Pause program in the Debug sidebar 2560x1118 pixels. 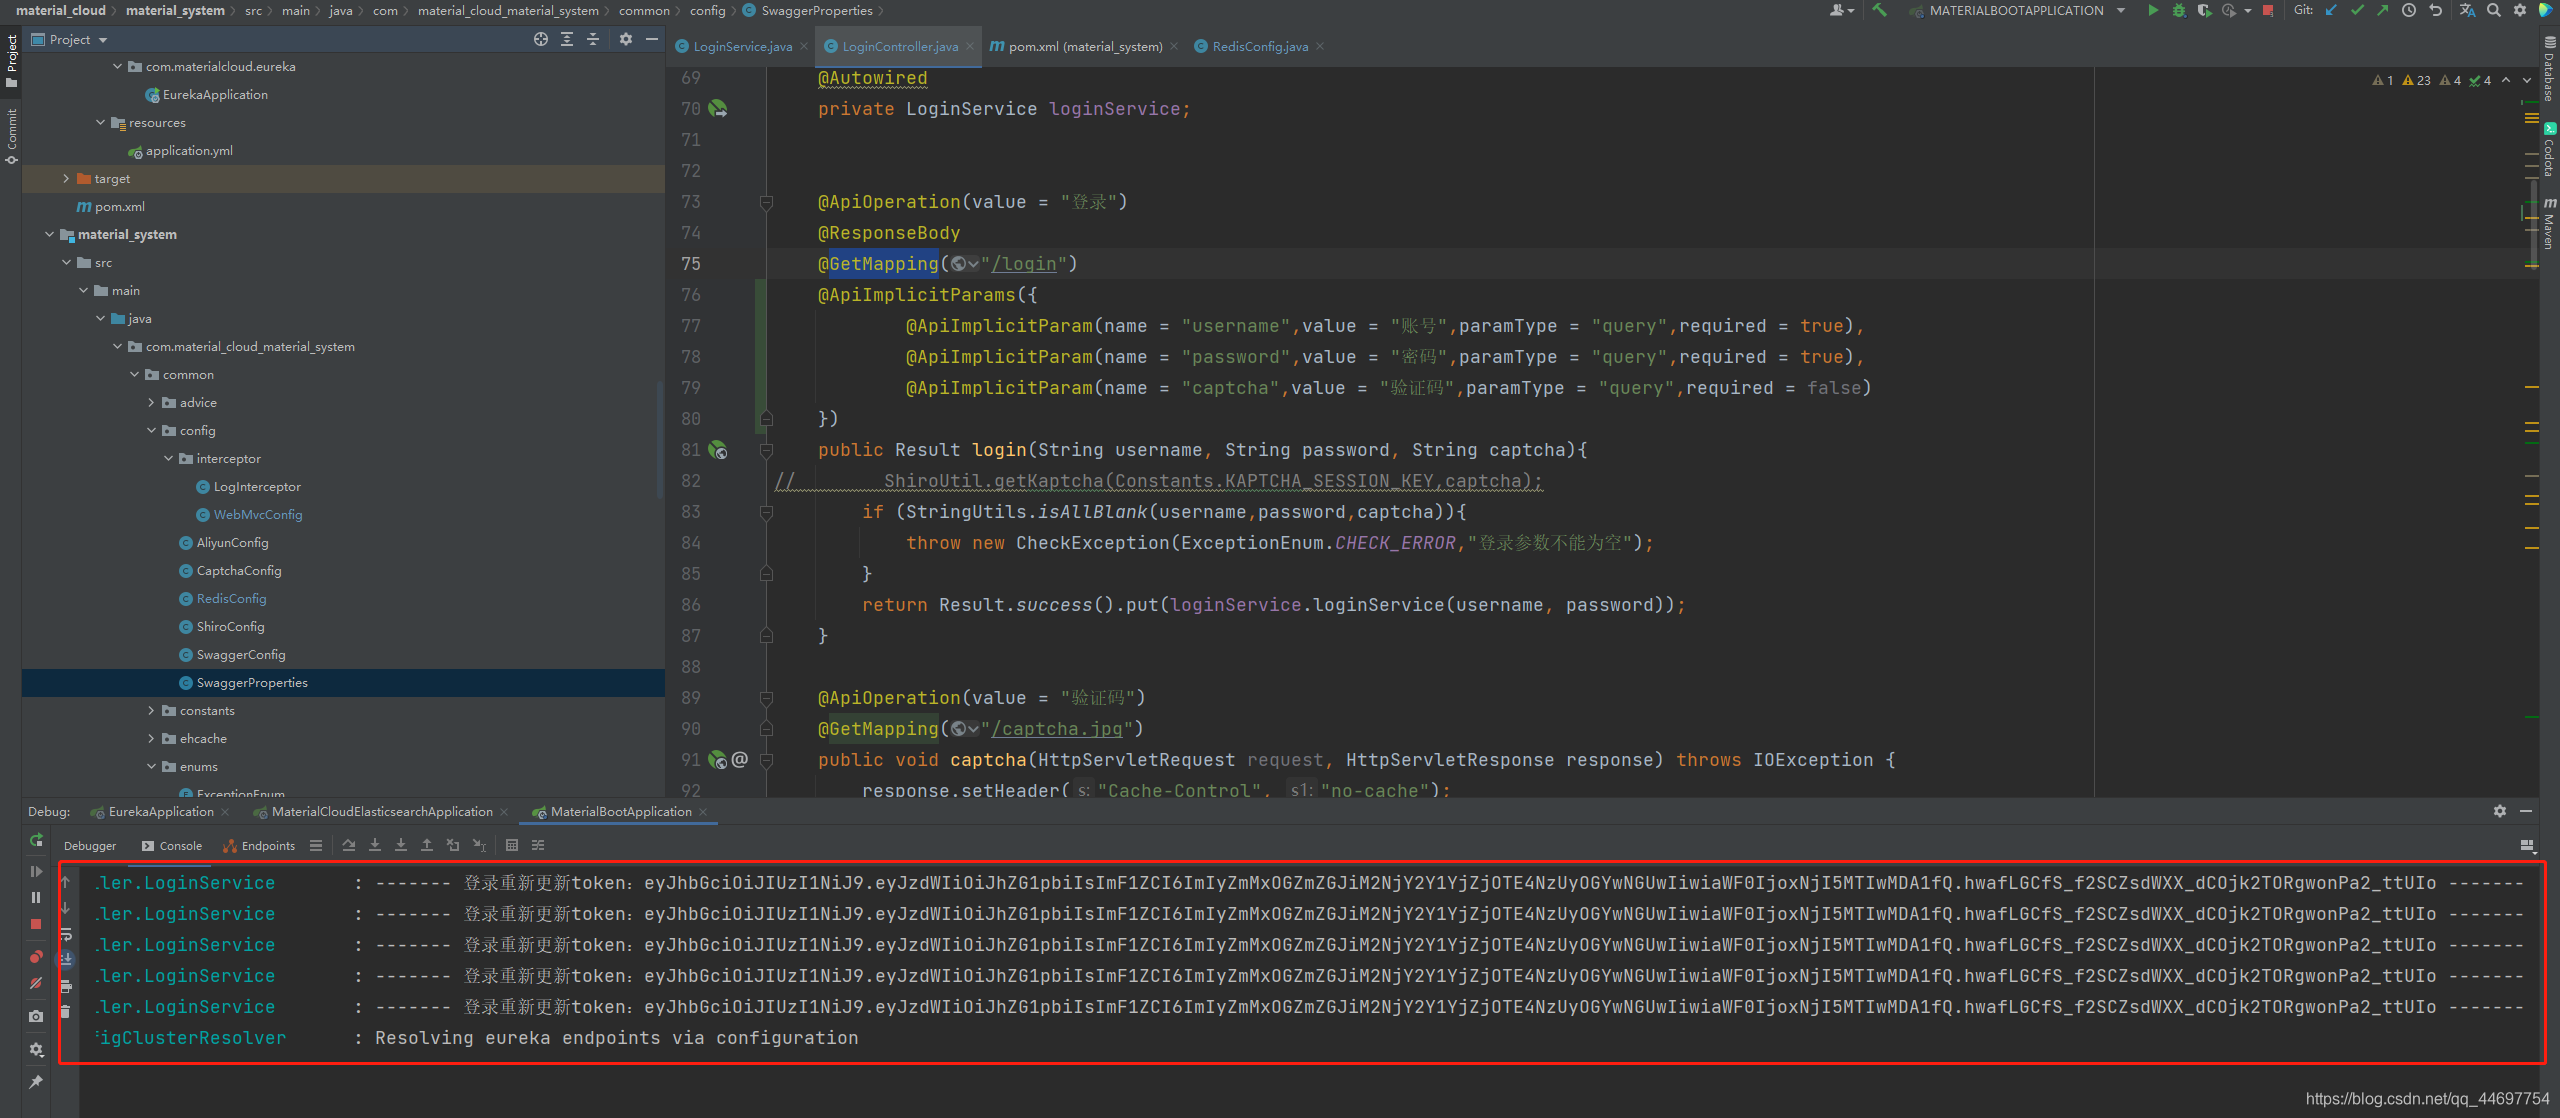click(x=36, y=897)
